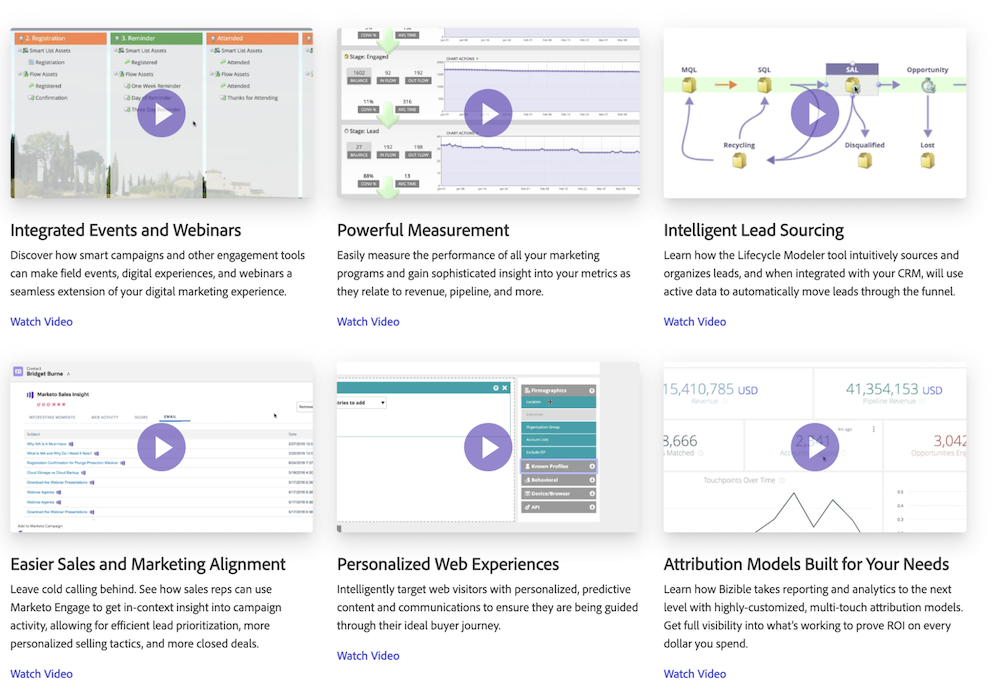This screenshot has width=1000, height=692.
Task: Play the Powerful Measurement video
Action: pos(488,114)
